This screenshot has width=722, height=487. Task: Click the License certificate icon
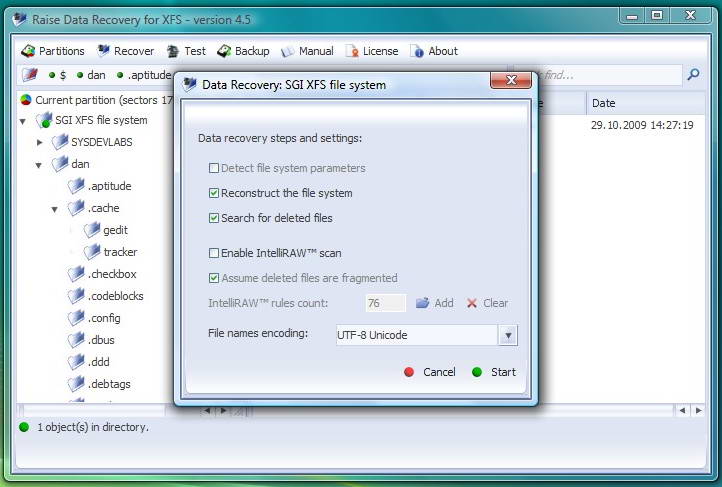click(352, 51)
